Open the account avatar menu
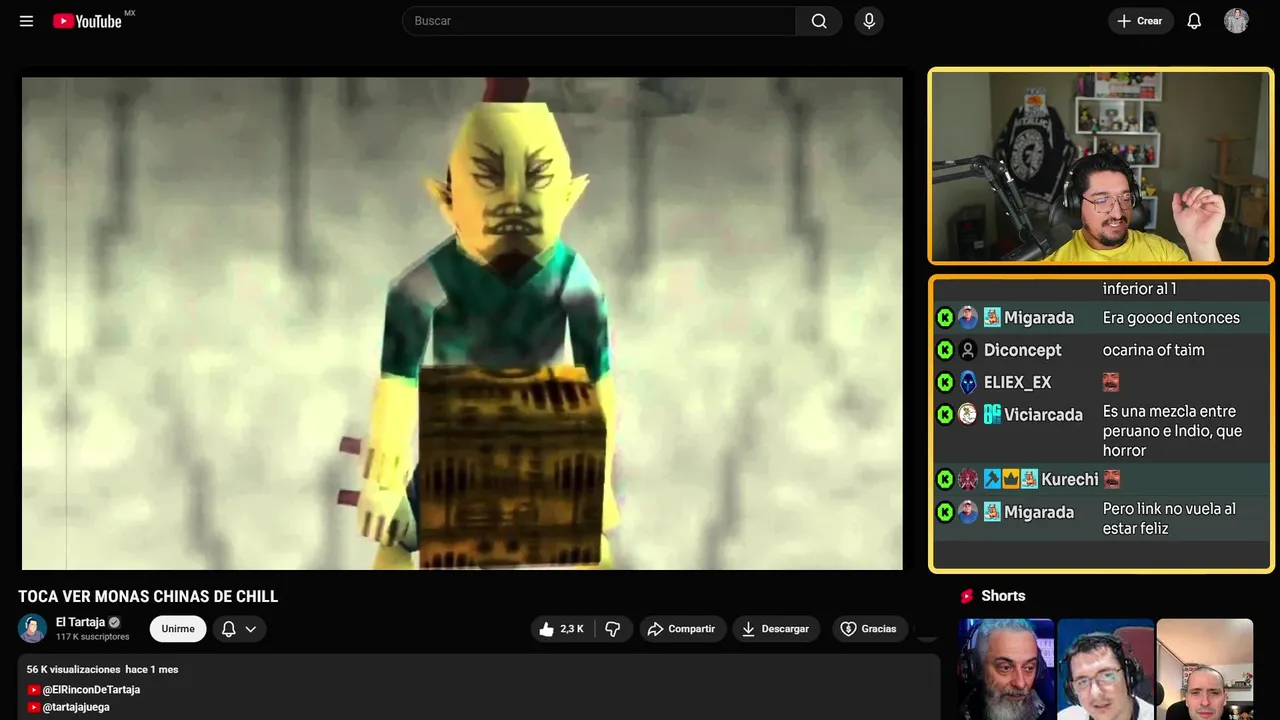 [x=1236, y=21]
